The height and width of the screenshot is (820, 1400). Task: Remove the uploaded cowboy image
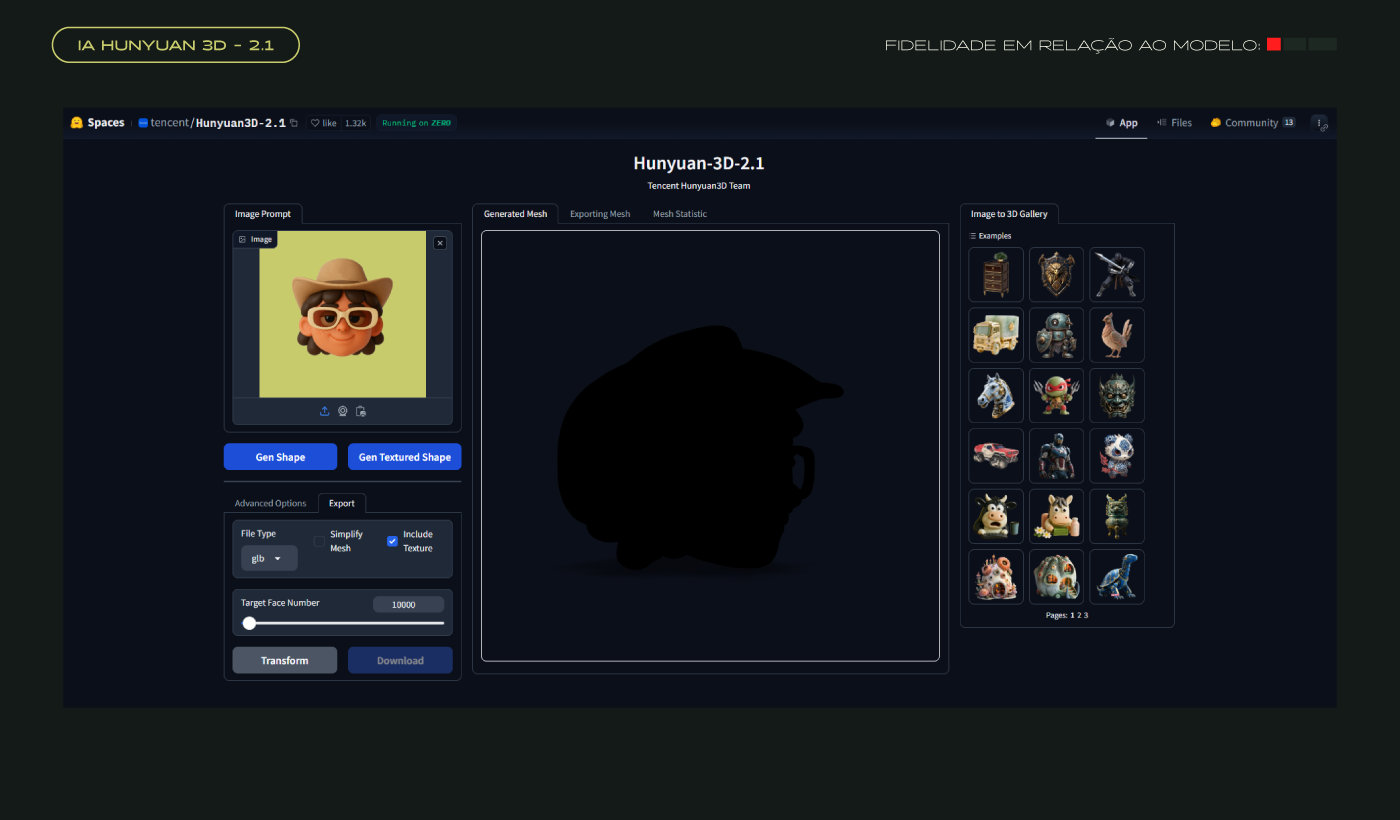(x=440, y=243)
